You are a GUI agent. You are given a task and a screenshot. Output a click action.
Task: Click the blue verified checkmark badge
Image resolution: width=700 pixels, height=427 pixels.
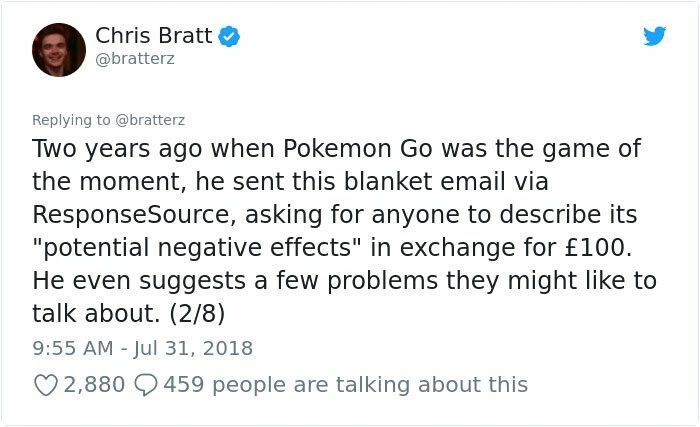coord(229,37)
